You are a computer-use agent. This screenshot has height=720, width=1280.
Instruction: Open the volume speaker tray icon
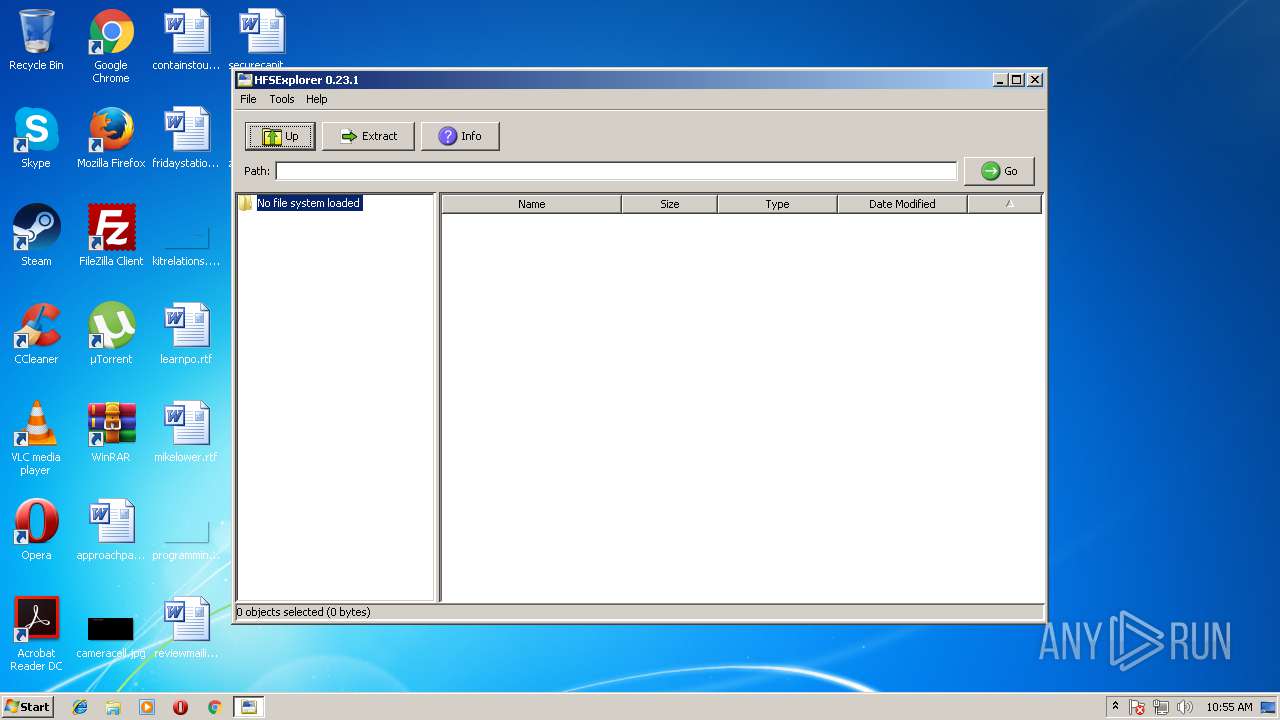pyautogui.click(x=1185, y=707)
